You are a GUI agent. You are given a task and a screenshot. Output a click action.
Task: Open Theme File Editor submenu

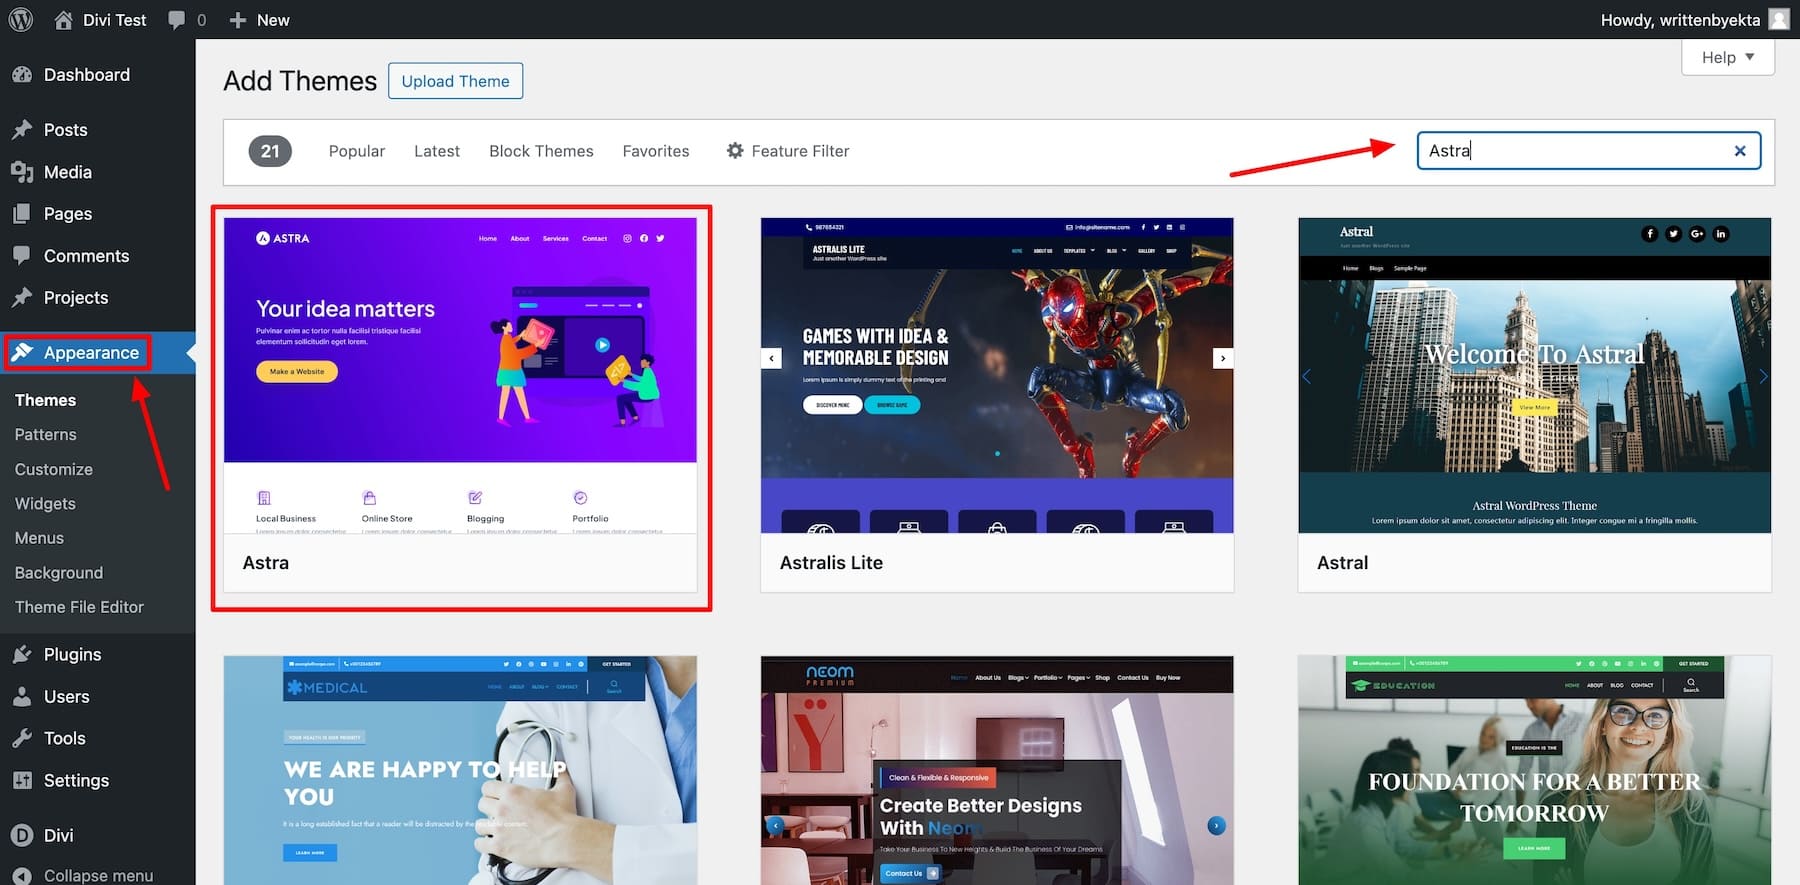[x=79, y=607]
